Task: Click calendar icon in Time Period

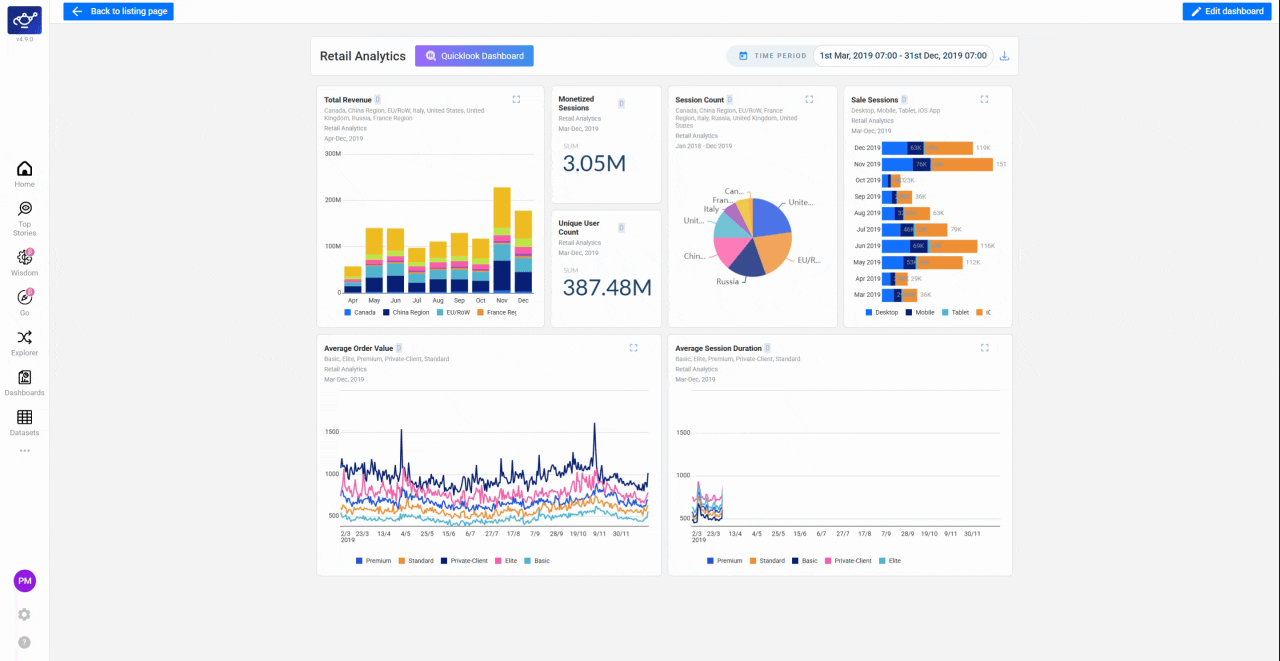Action: click(743, 56)
